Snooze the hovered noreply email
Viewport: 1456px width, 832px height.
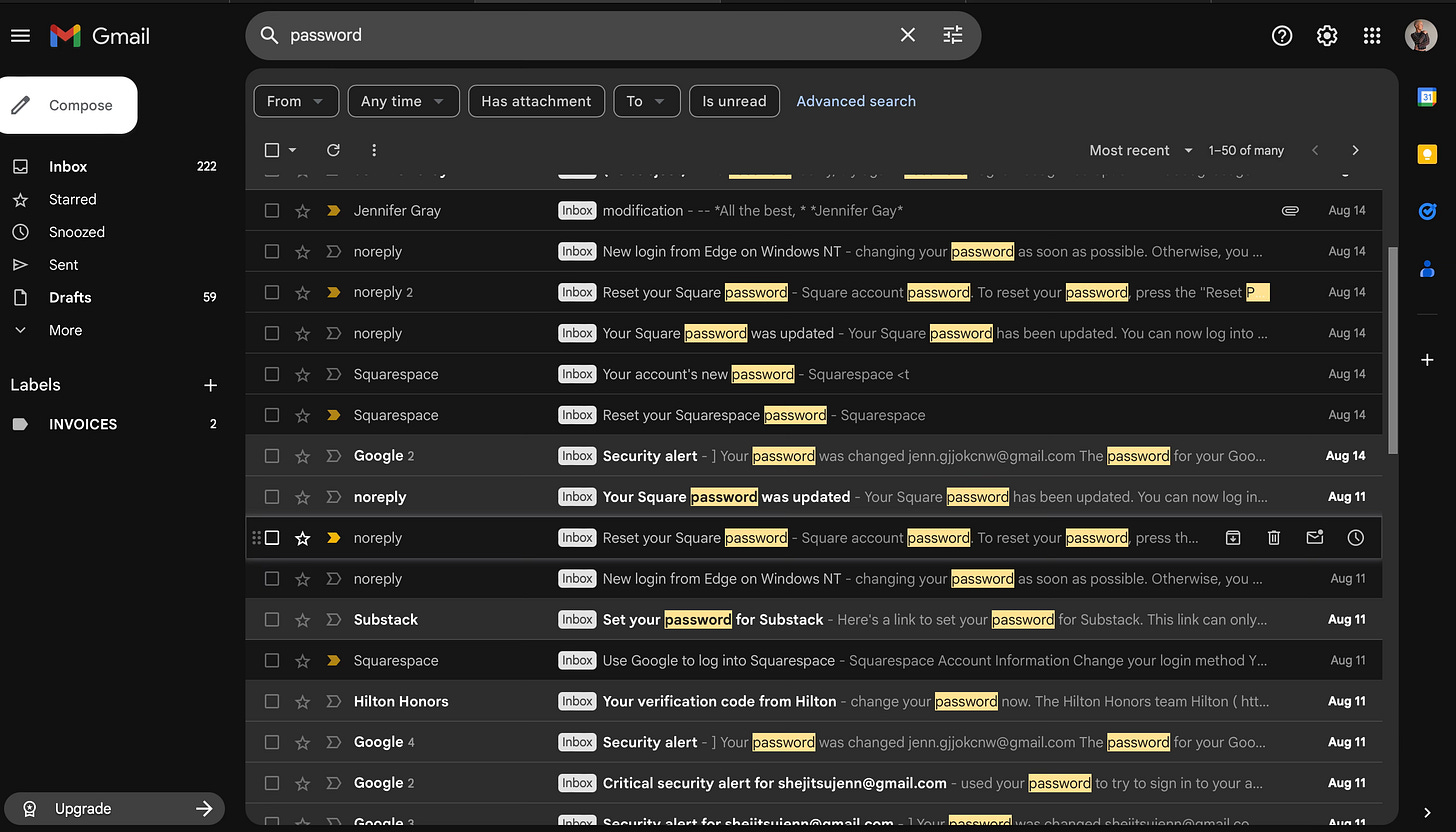[1355, 538]
